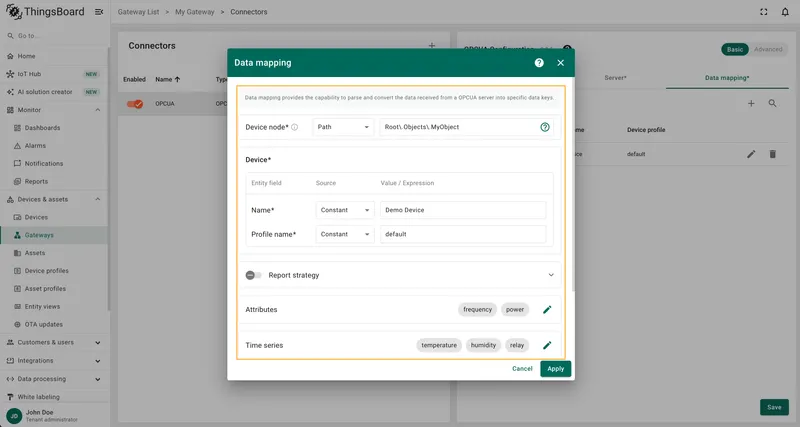Click the Device node info icon
This screenshot has width=800, height=427.
(x=294, y=127)
